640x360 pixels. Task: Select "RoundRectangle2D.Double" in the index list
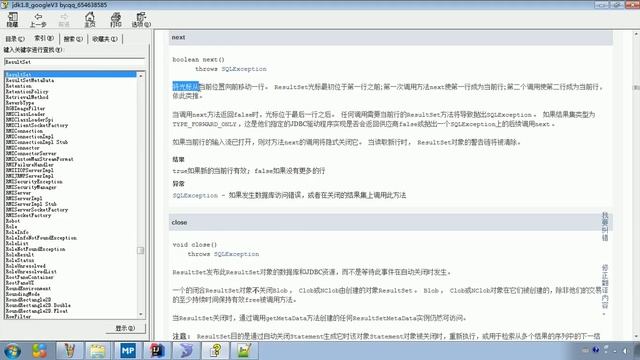point(38,305)
